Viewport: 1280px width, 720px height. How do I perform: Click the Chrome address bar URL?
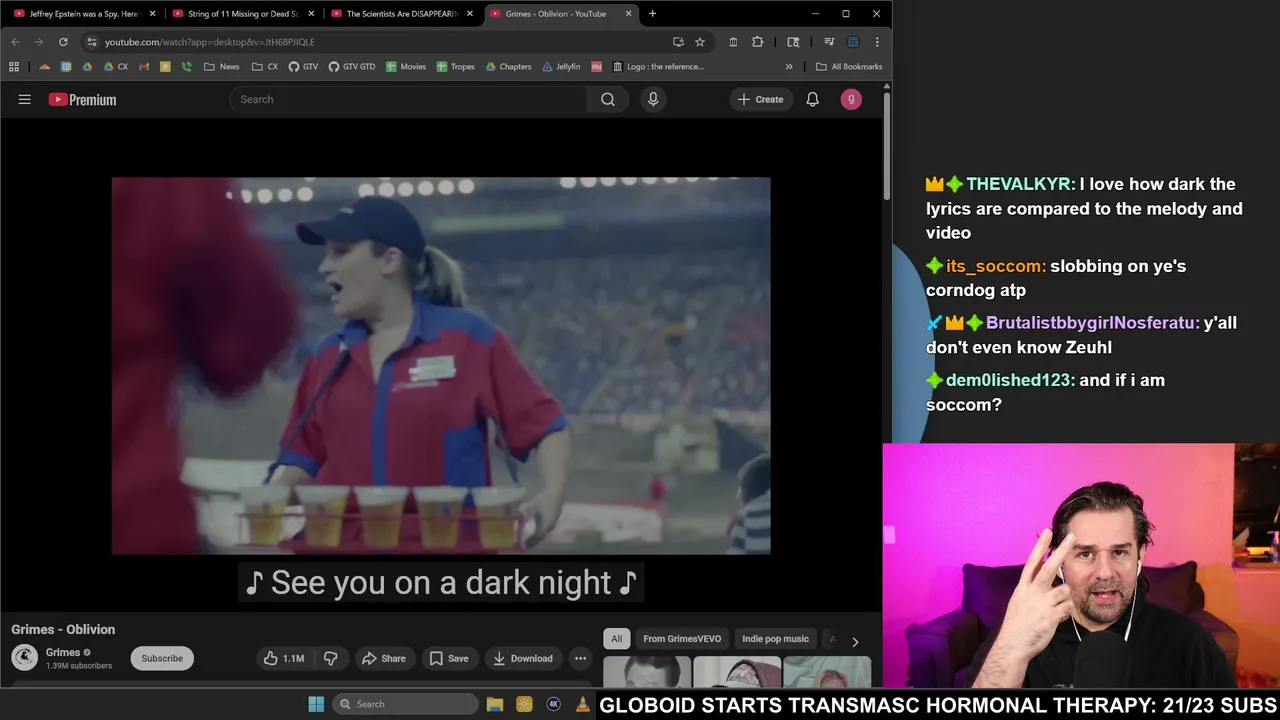tap(210, 42)
